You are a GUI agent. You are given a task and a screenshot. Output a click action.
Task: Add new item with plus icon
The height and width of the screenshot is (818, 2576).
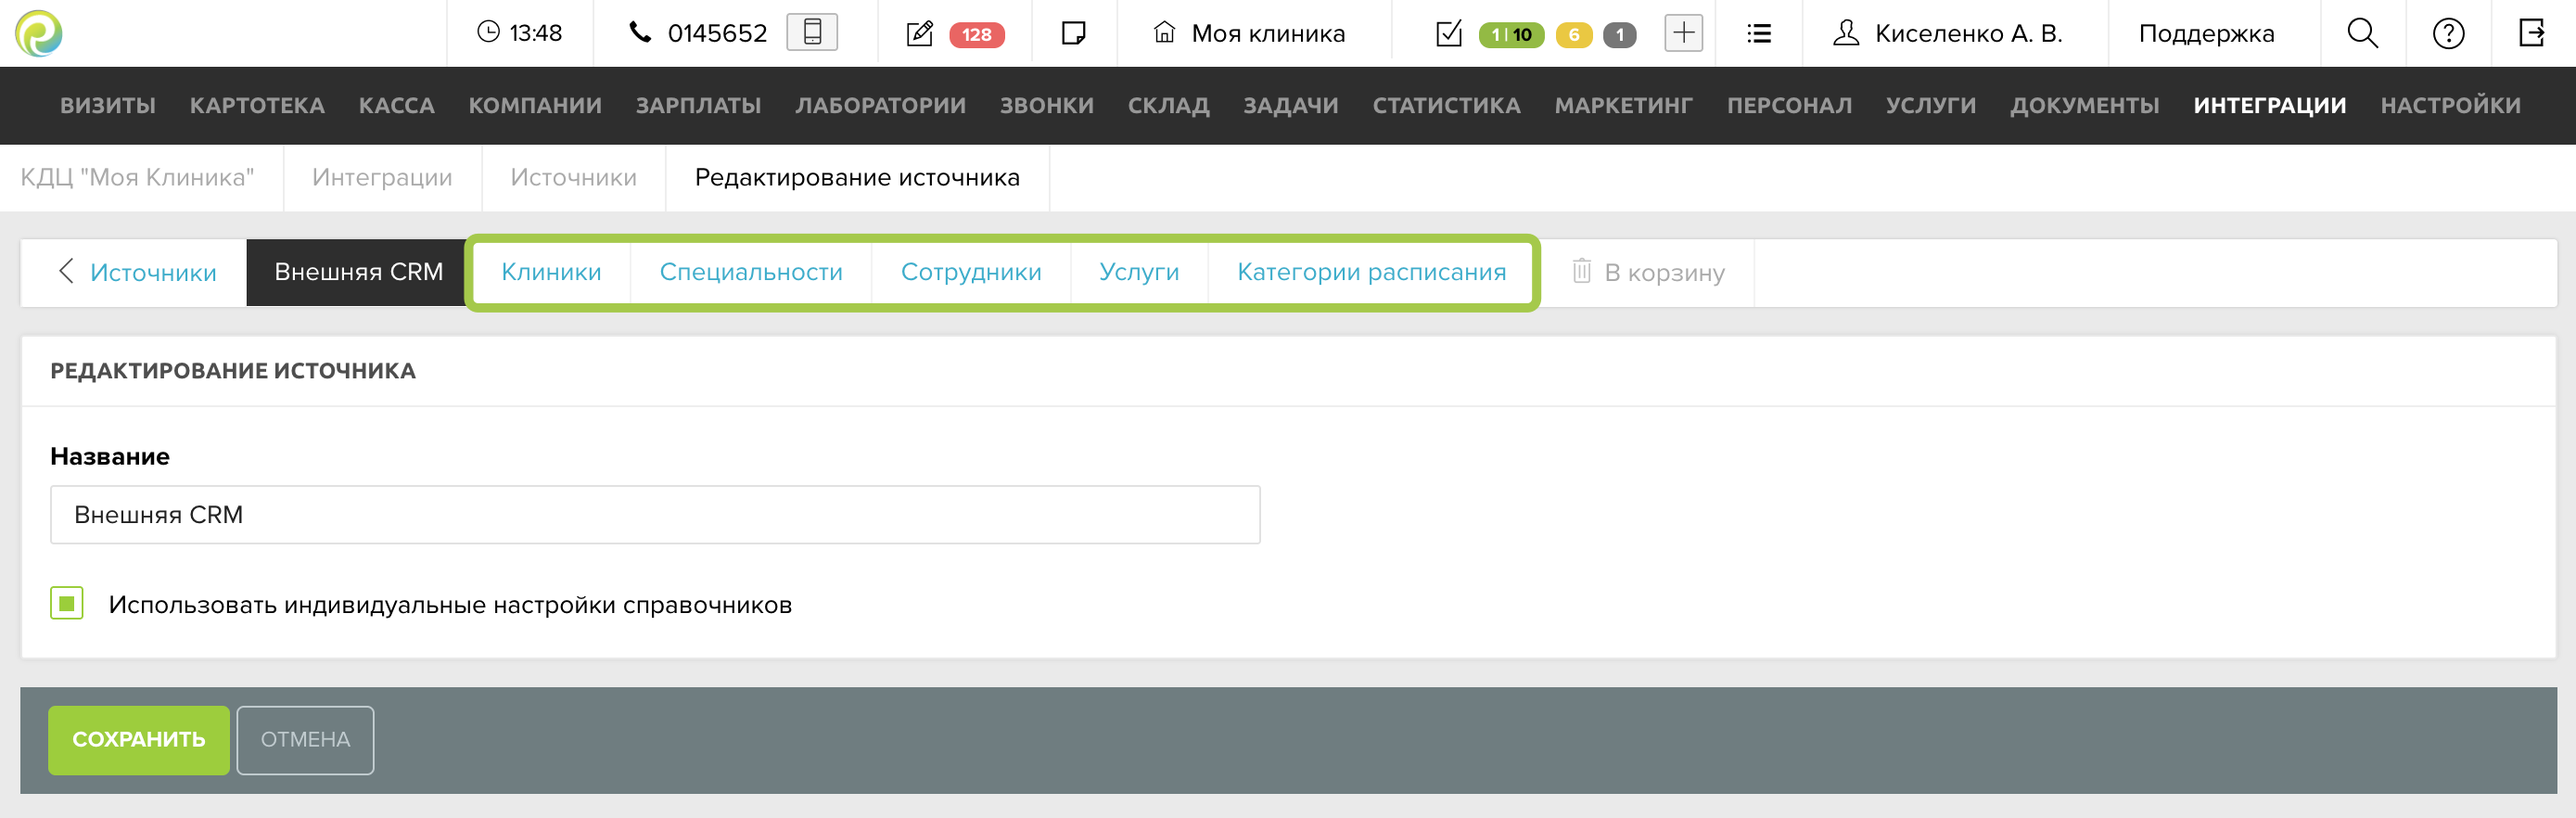pyautogui.click(x=1684, y=32)
